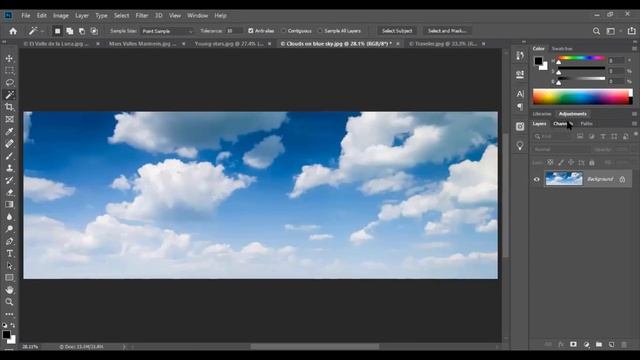Image resolution: width=640 pixels, height=360 pixels.
Task: Add a layer mask icon
Action: click(573, 344)
